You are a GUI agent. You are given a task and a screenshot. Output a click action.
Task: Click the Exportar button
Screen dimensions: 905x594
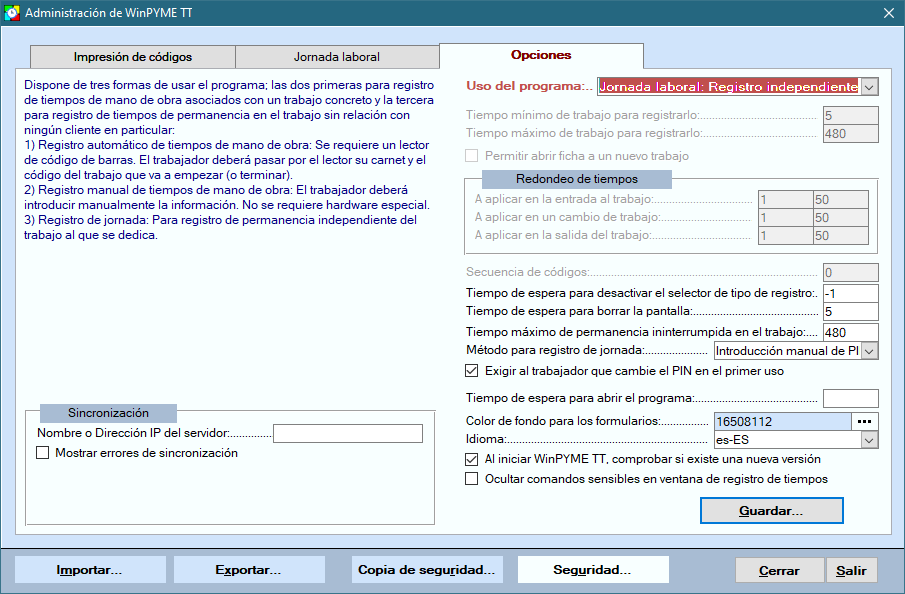coord(249,570)
